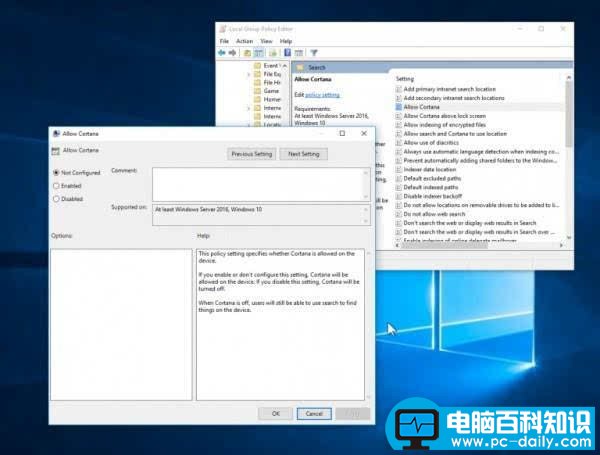Click the Up One Level folder toolbar icon
The height and width of the screenshot is (455, 600).
click(248, 53)
